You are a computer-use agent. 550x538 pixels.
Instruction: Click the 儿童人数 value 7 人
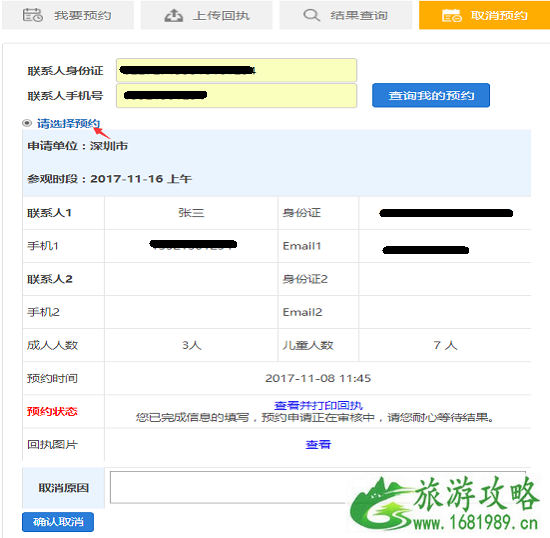[x=445, y=345]
